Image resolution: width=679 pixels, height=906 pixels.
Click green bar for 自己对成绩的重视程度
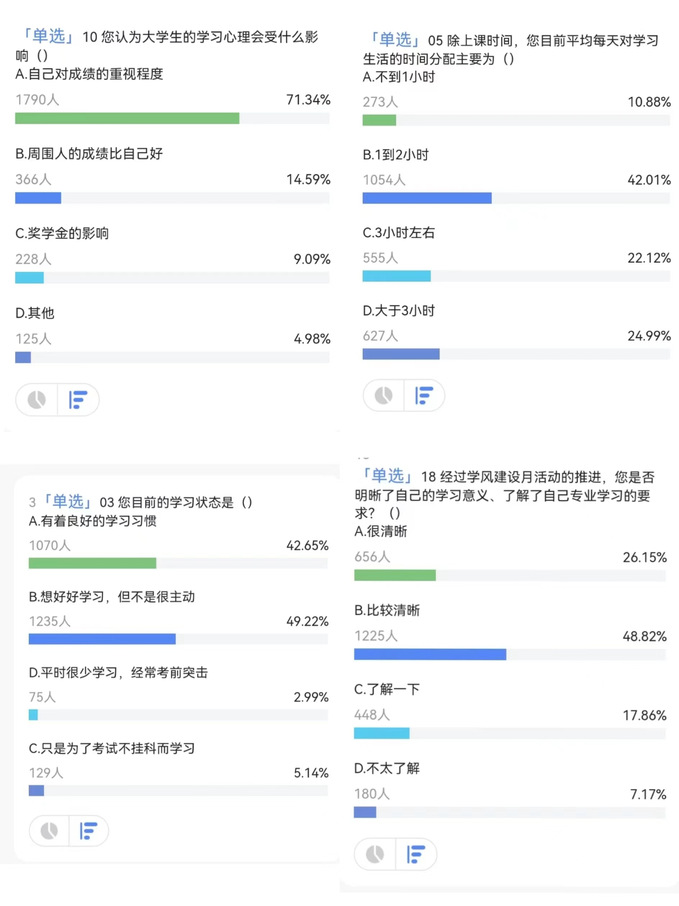[127, 118]
